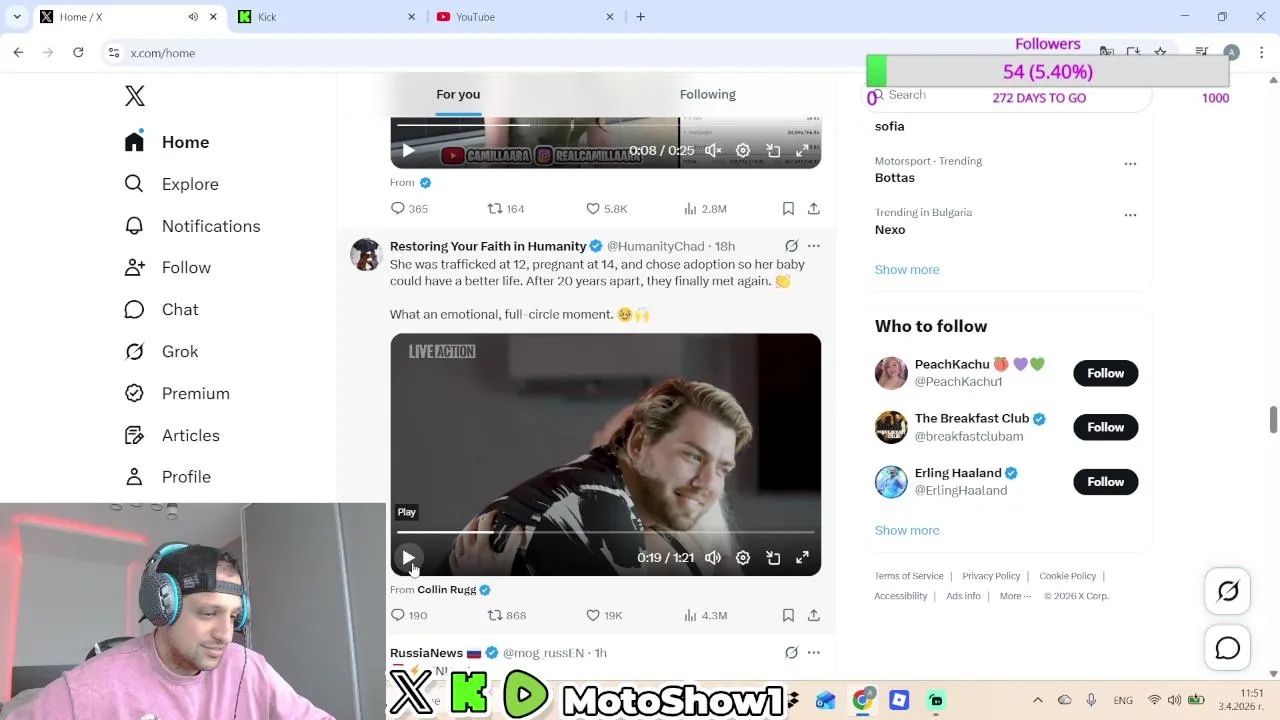Open more options on HumanityChad post

[x=814, y=246]
